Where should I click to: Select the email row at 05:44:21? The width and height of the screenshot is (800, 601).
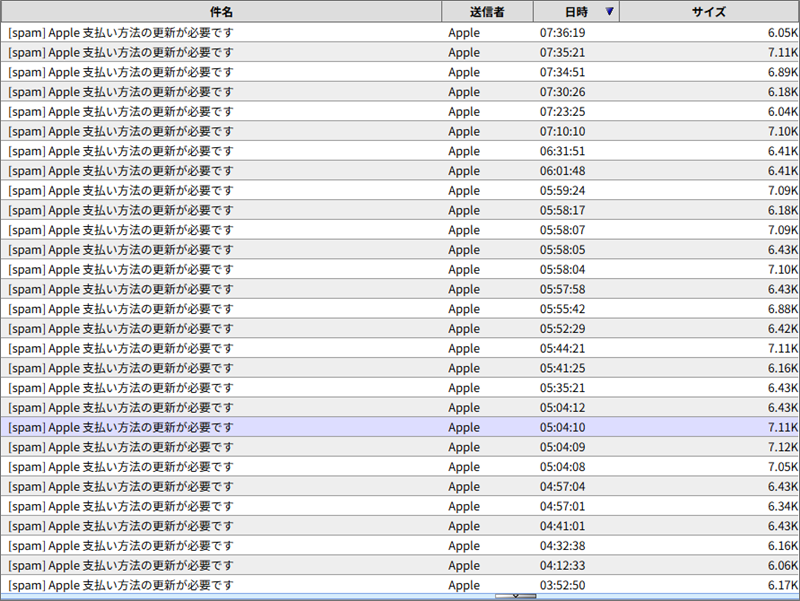pos(400,348)
